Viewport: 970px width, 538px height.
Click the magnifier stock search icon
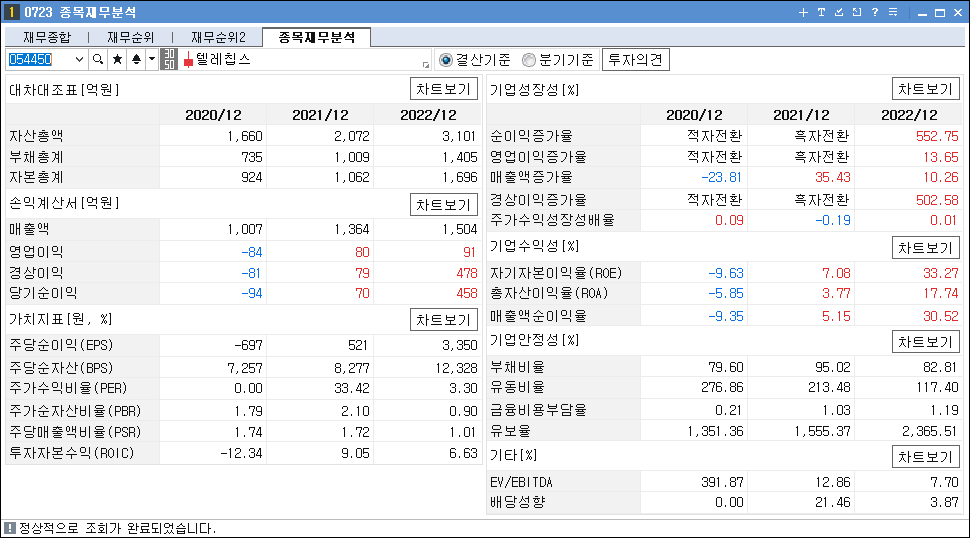[98, 59]
